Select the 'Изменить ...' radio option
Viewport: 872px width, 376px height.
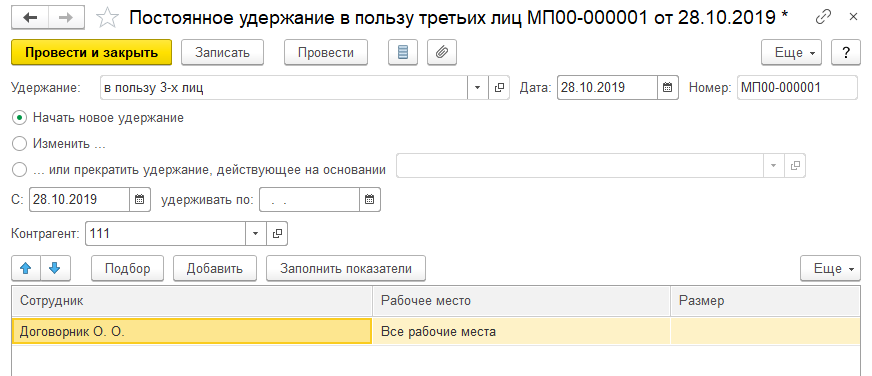tap(19, 144)
